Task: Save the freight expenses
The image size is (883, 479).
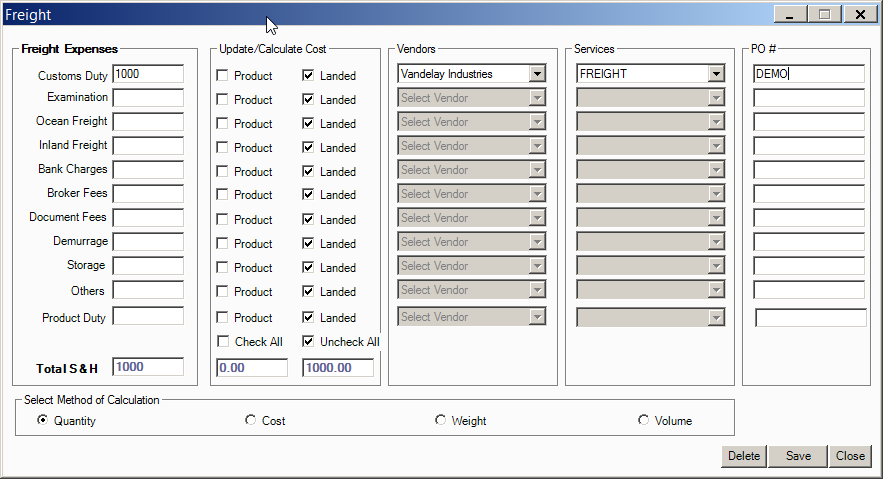Action: [x=798, y=456]
